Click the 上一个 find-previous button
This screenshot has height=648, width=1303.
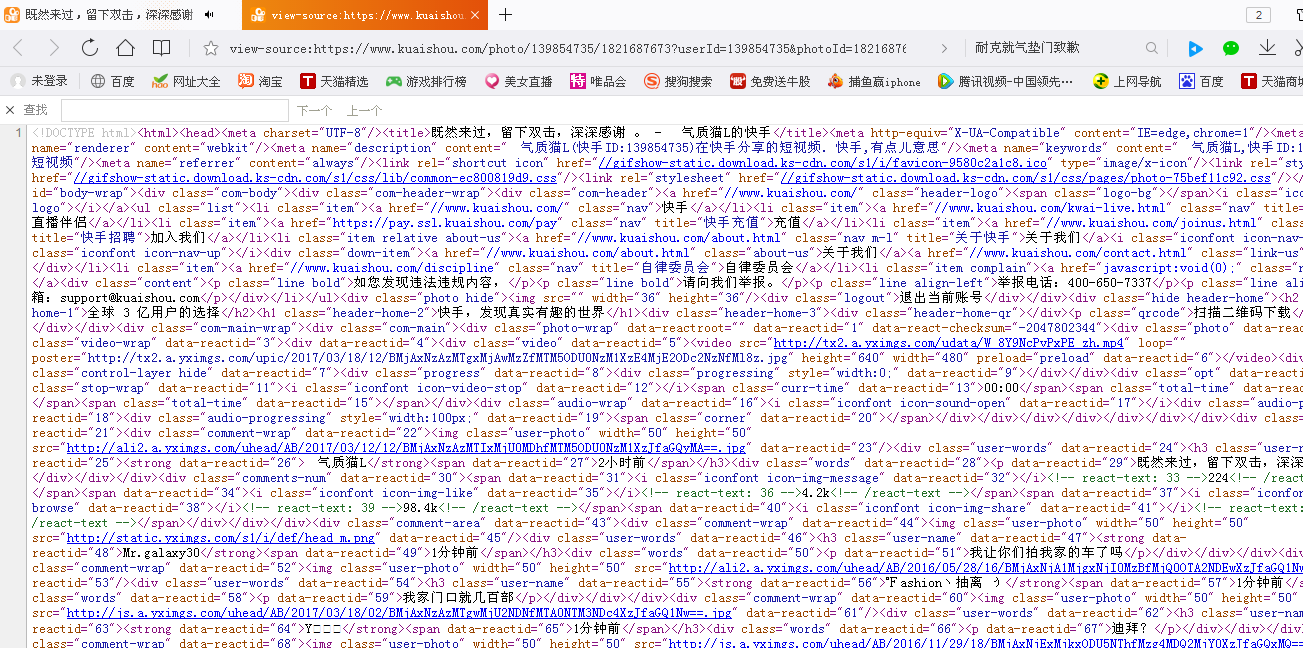(364, 110)
